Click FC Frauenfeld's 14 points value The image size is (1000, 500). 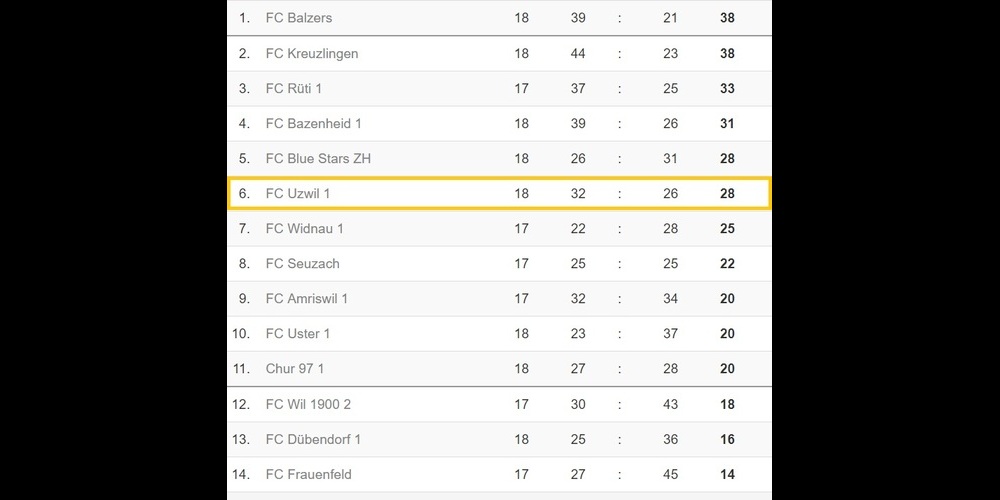(x=727, y=474)
